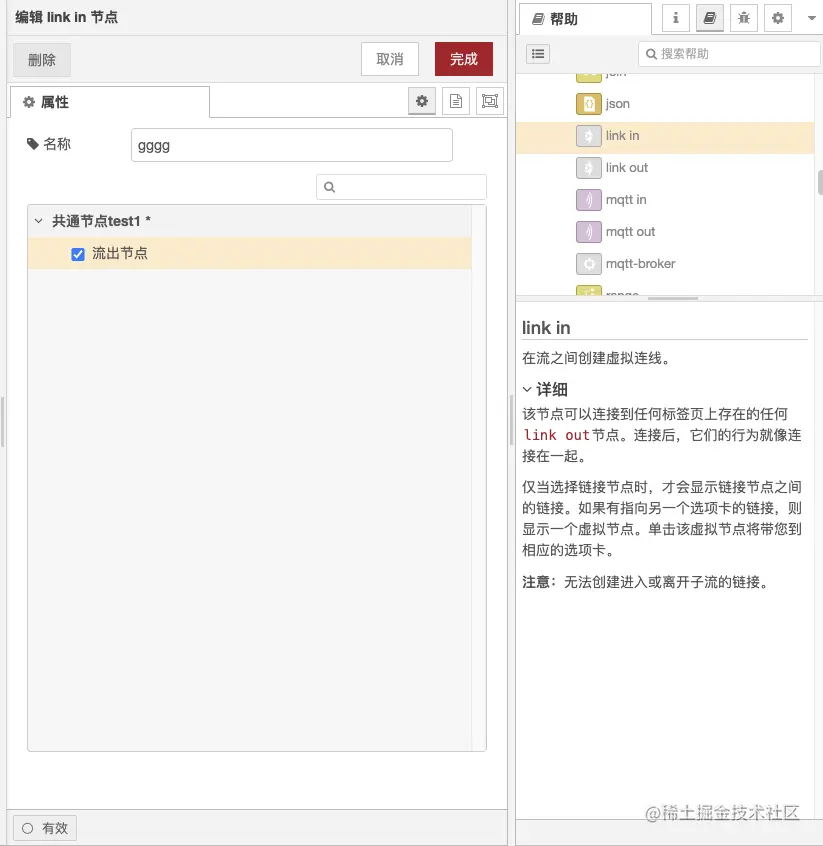Select the 属性 tab
Viewport: 823px width, 846px height.
click(x=110, y=102)
